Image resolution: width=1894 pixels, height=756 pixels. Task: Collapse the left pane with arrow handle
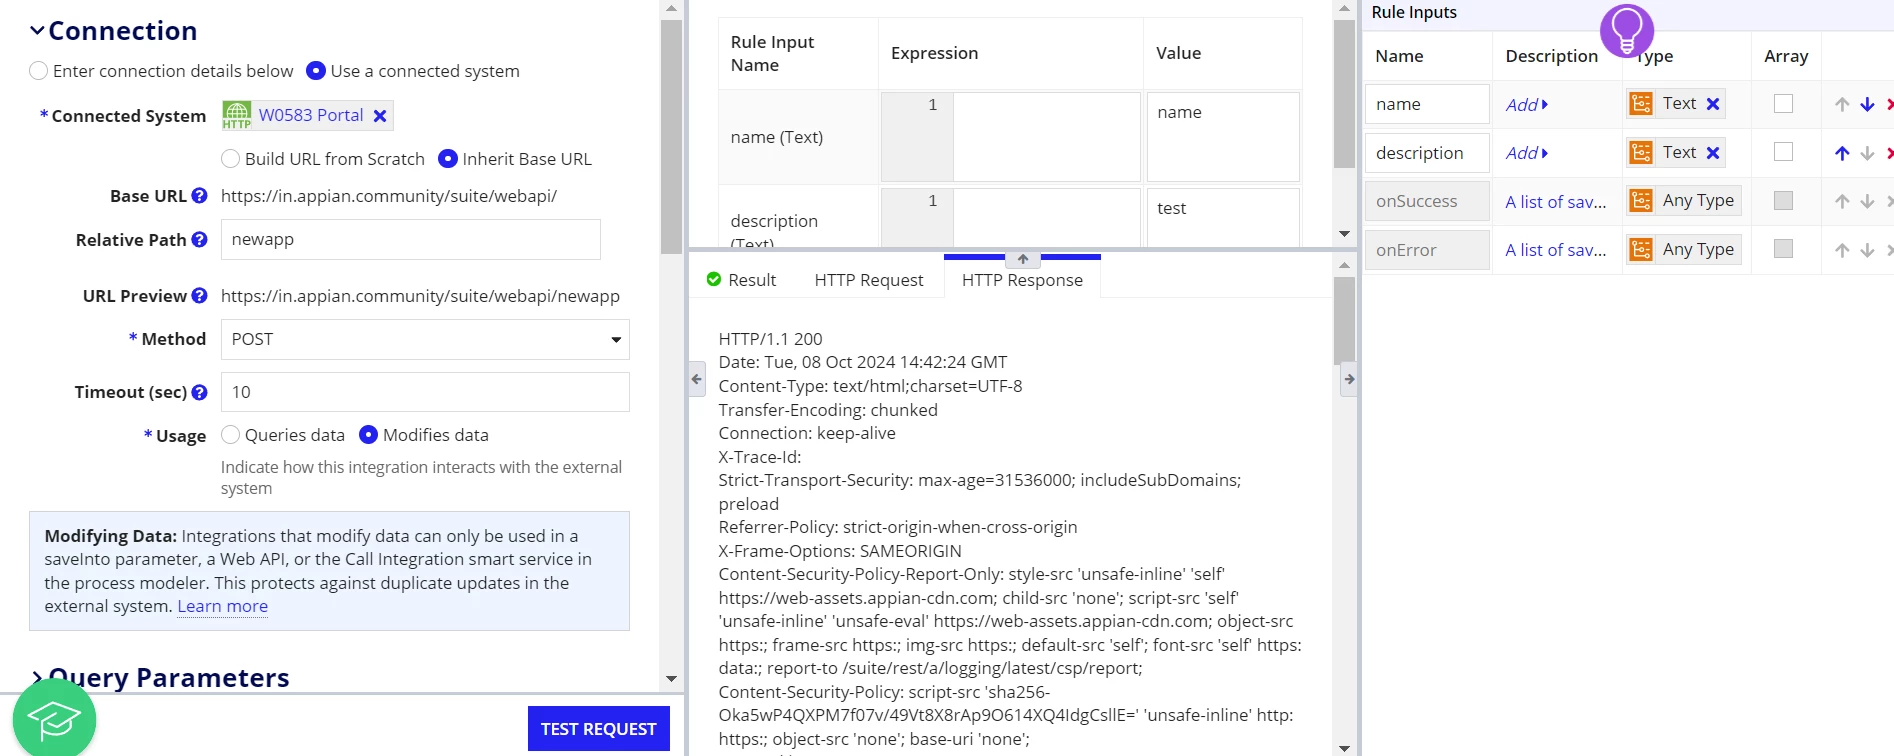(x=697, y=379)
